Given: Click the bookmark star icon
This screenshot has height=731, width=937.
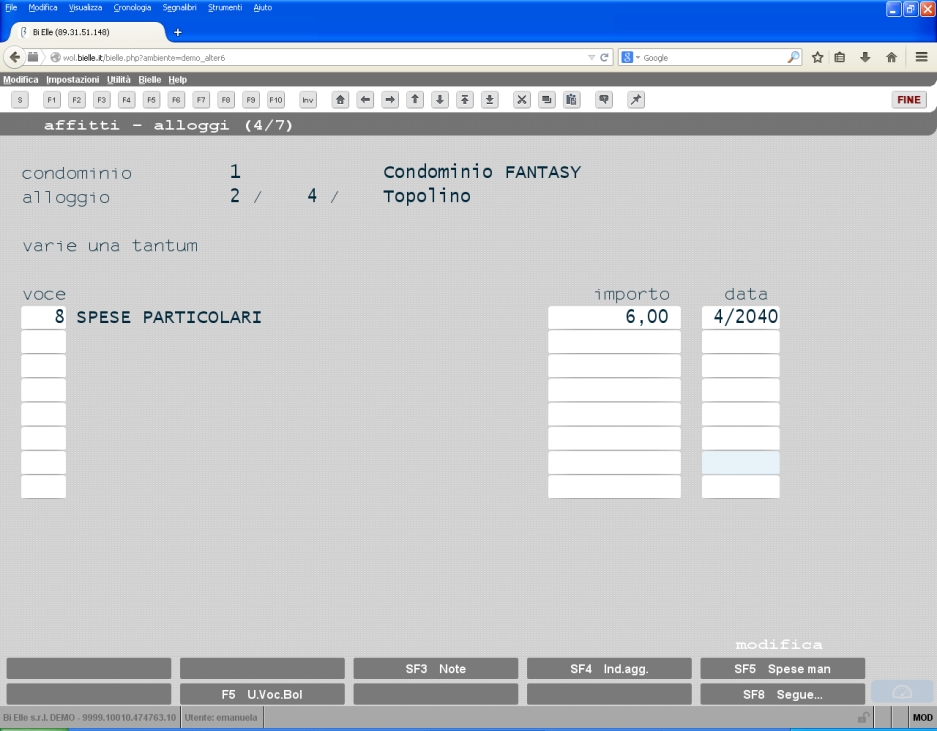Looking at the screenshot, I should pos(817,57).
